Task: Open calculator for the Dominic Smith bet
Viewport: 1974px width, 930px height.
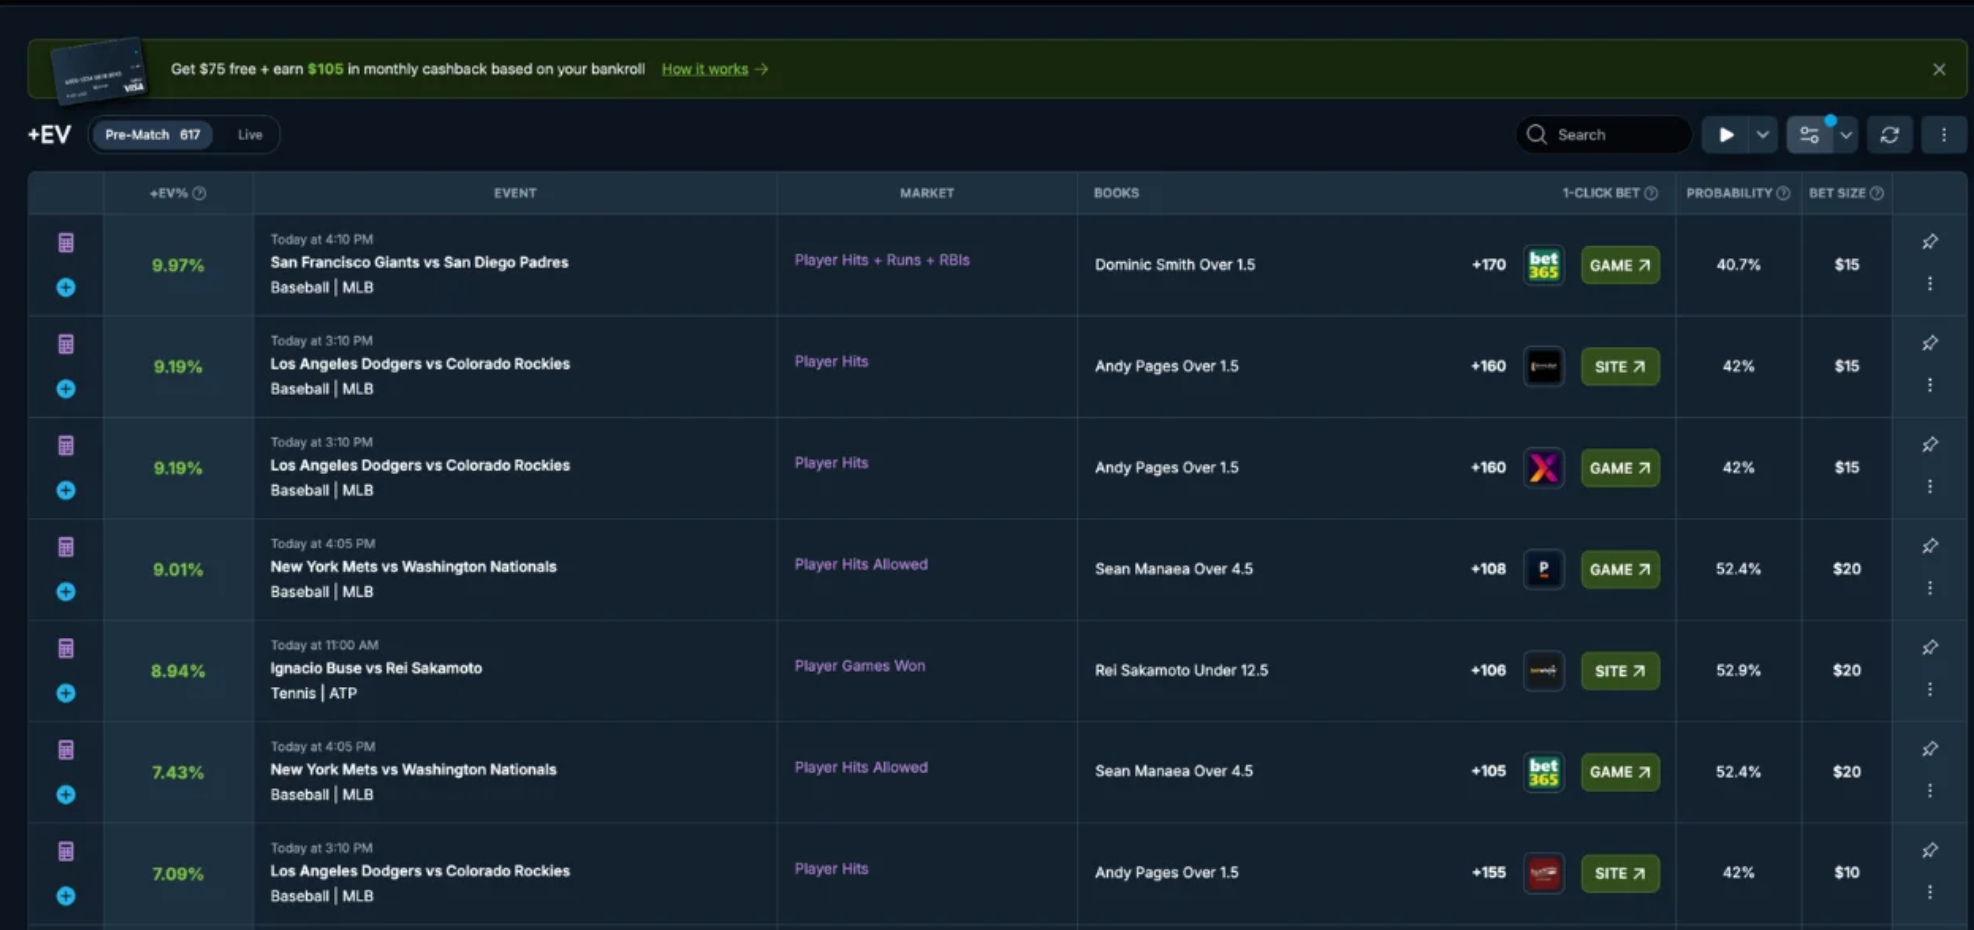Action: click(66, 243)
